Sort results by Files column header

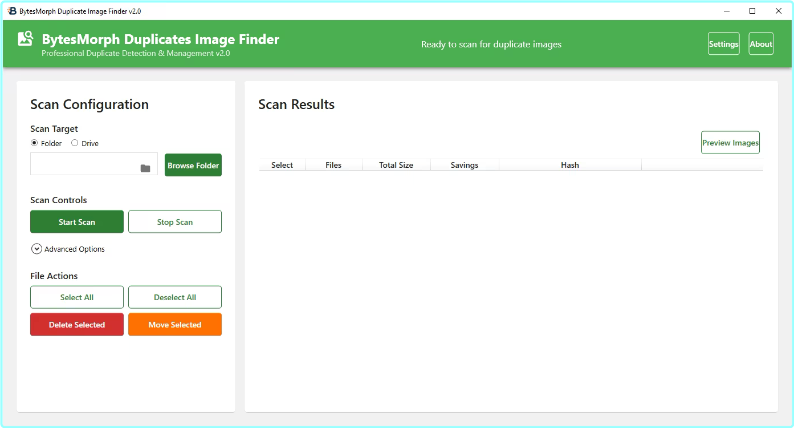(333, 165)
